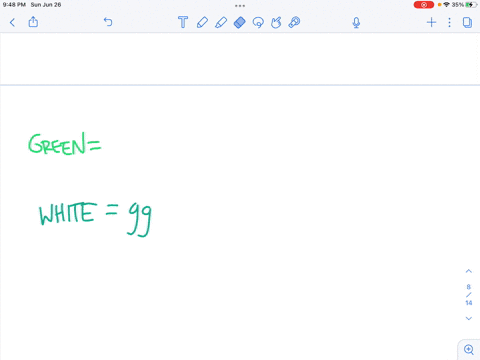The image size is (480, 360).
Task: Go back using the left chevron
Action: 12,22
